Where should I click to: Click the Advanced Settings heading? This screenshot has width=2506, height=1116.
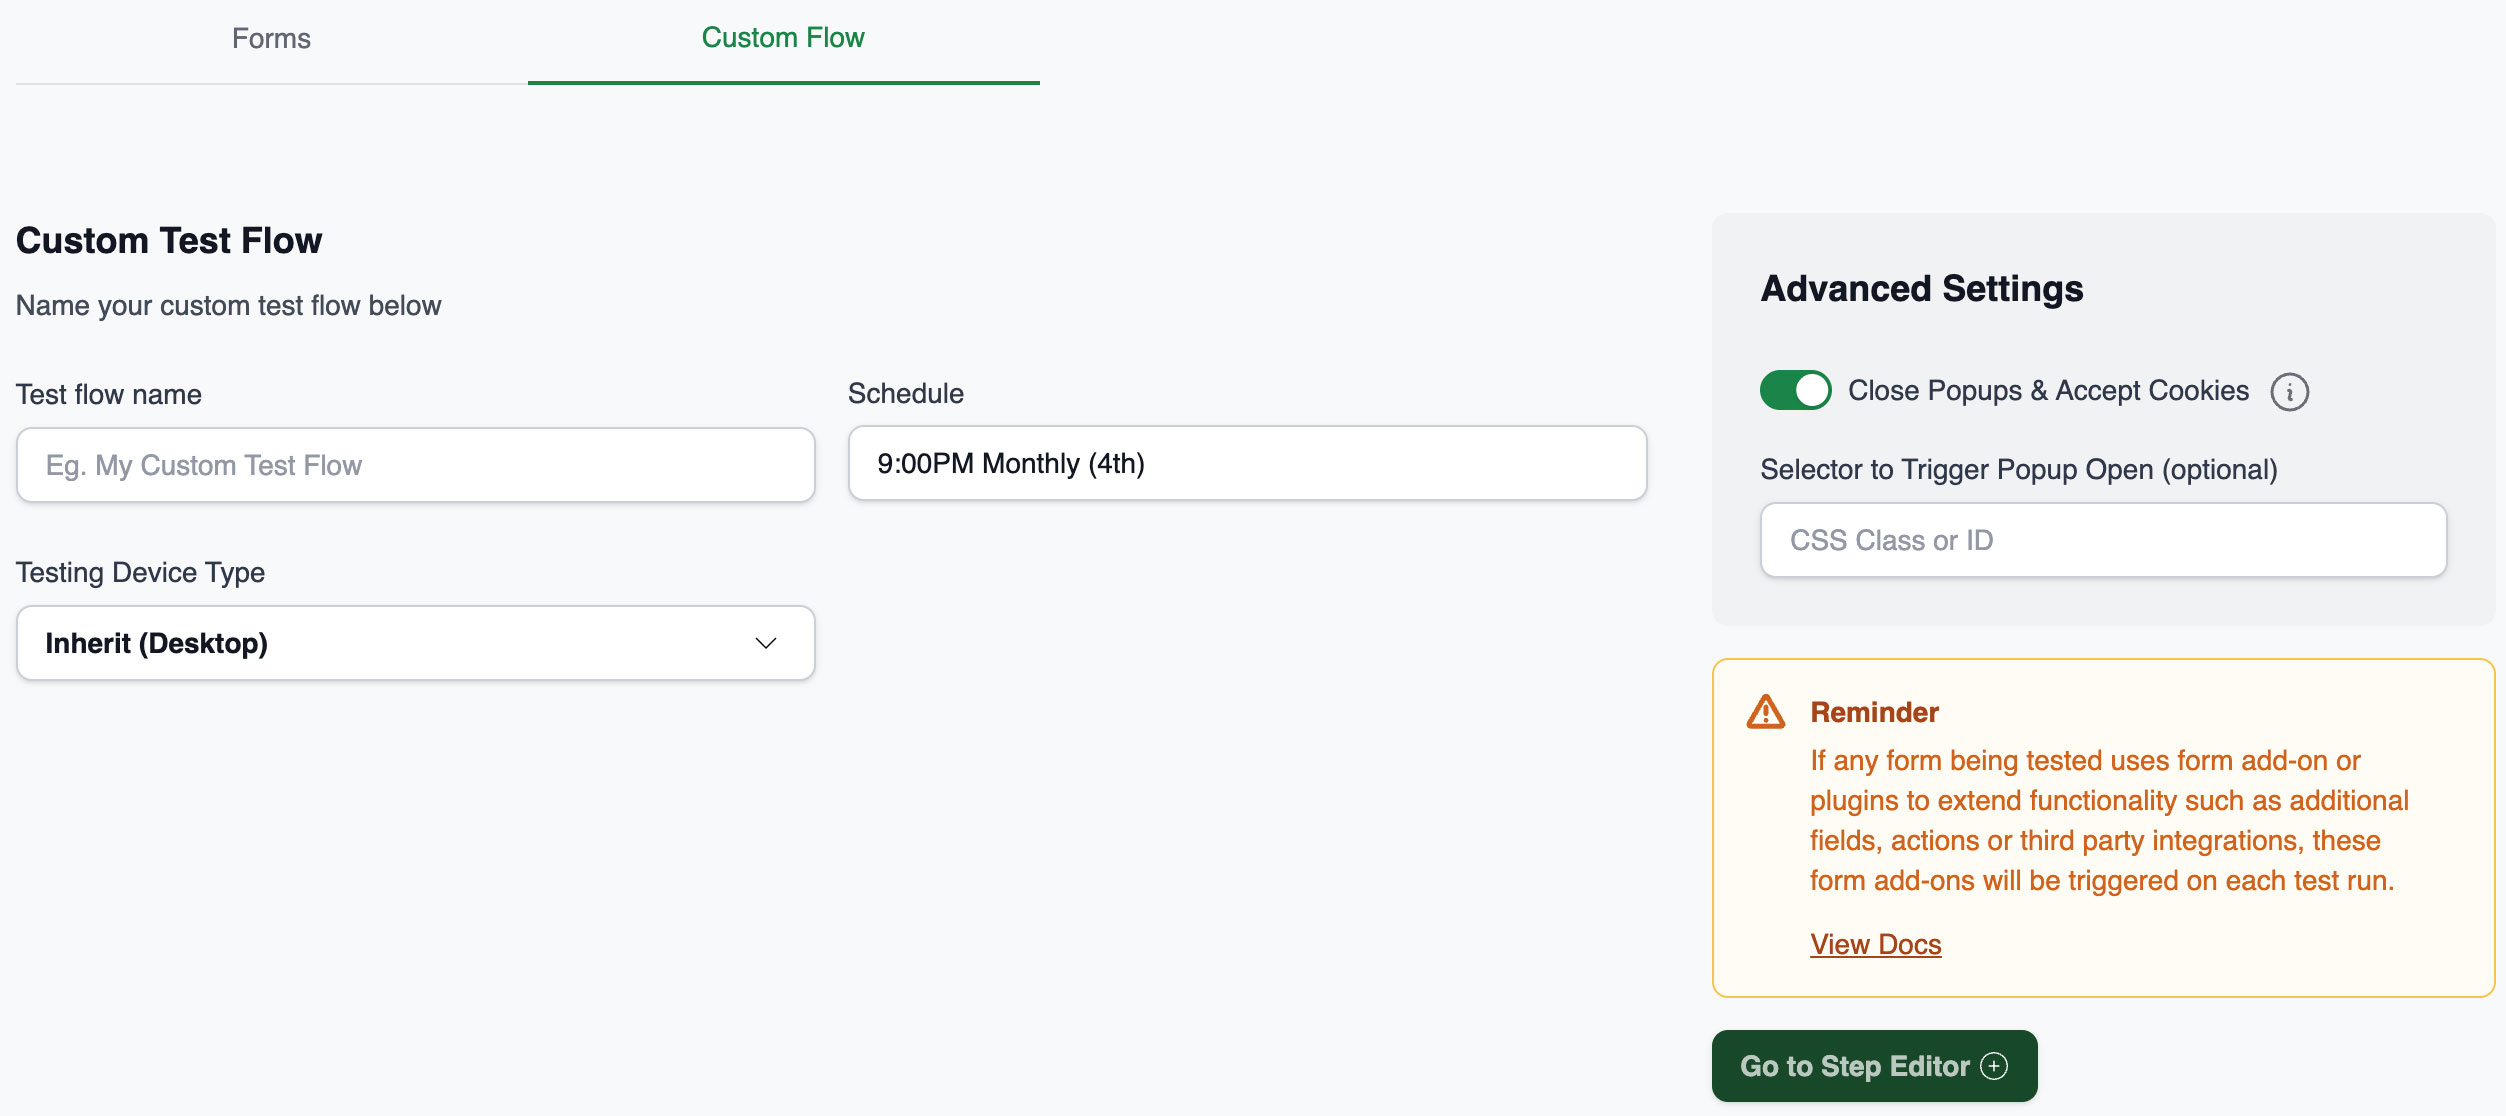point(1921,289)
